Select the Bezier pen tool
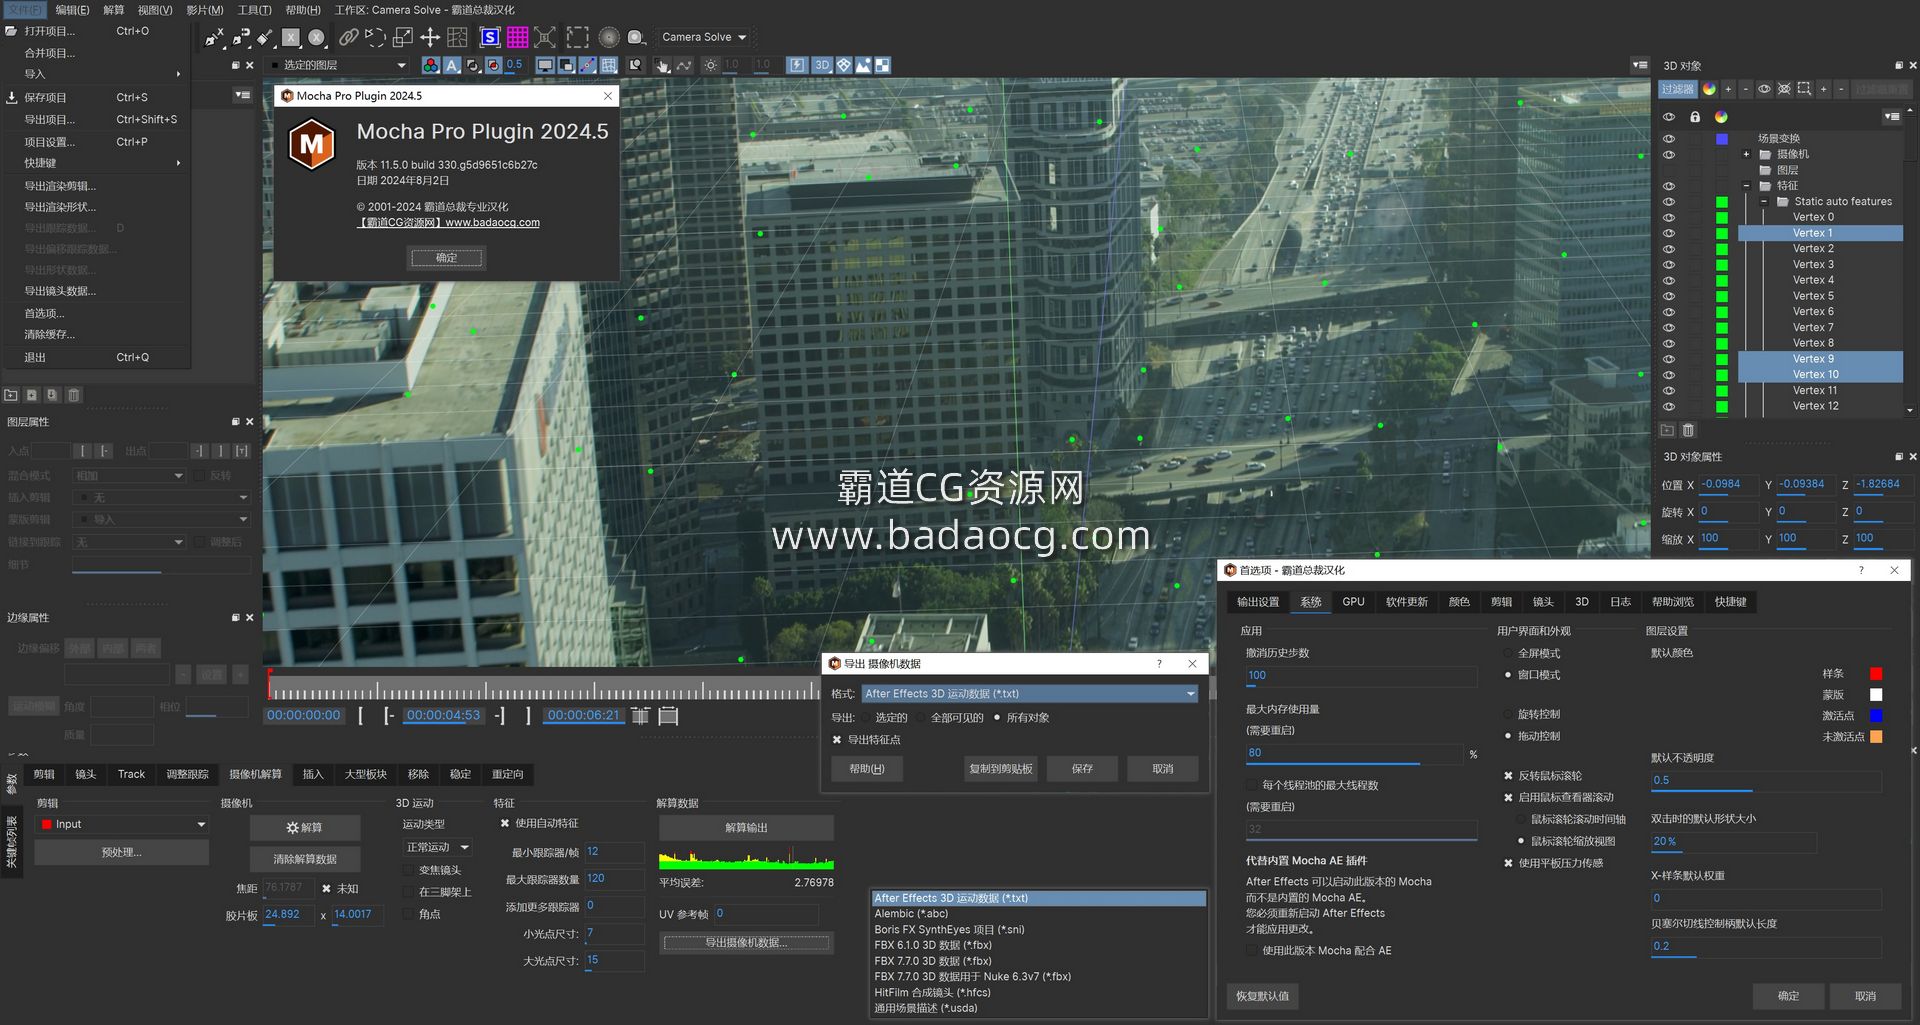Image resolution: width=1920 pixels, height=1025 pixels. coord(240,38)
